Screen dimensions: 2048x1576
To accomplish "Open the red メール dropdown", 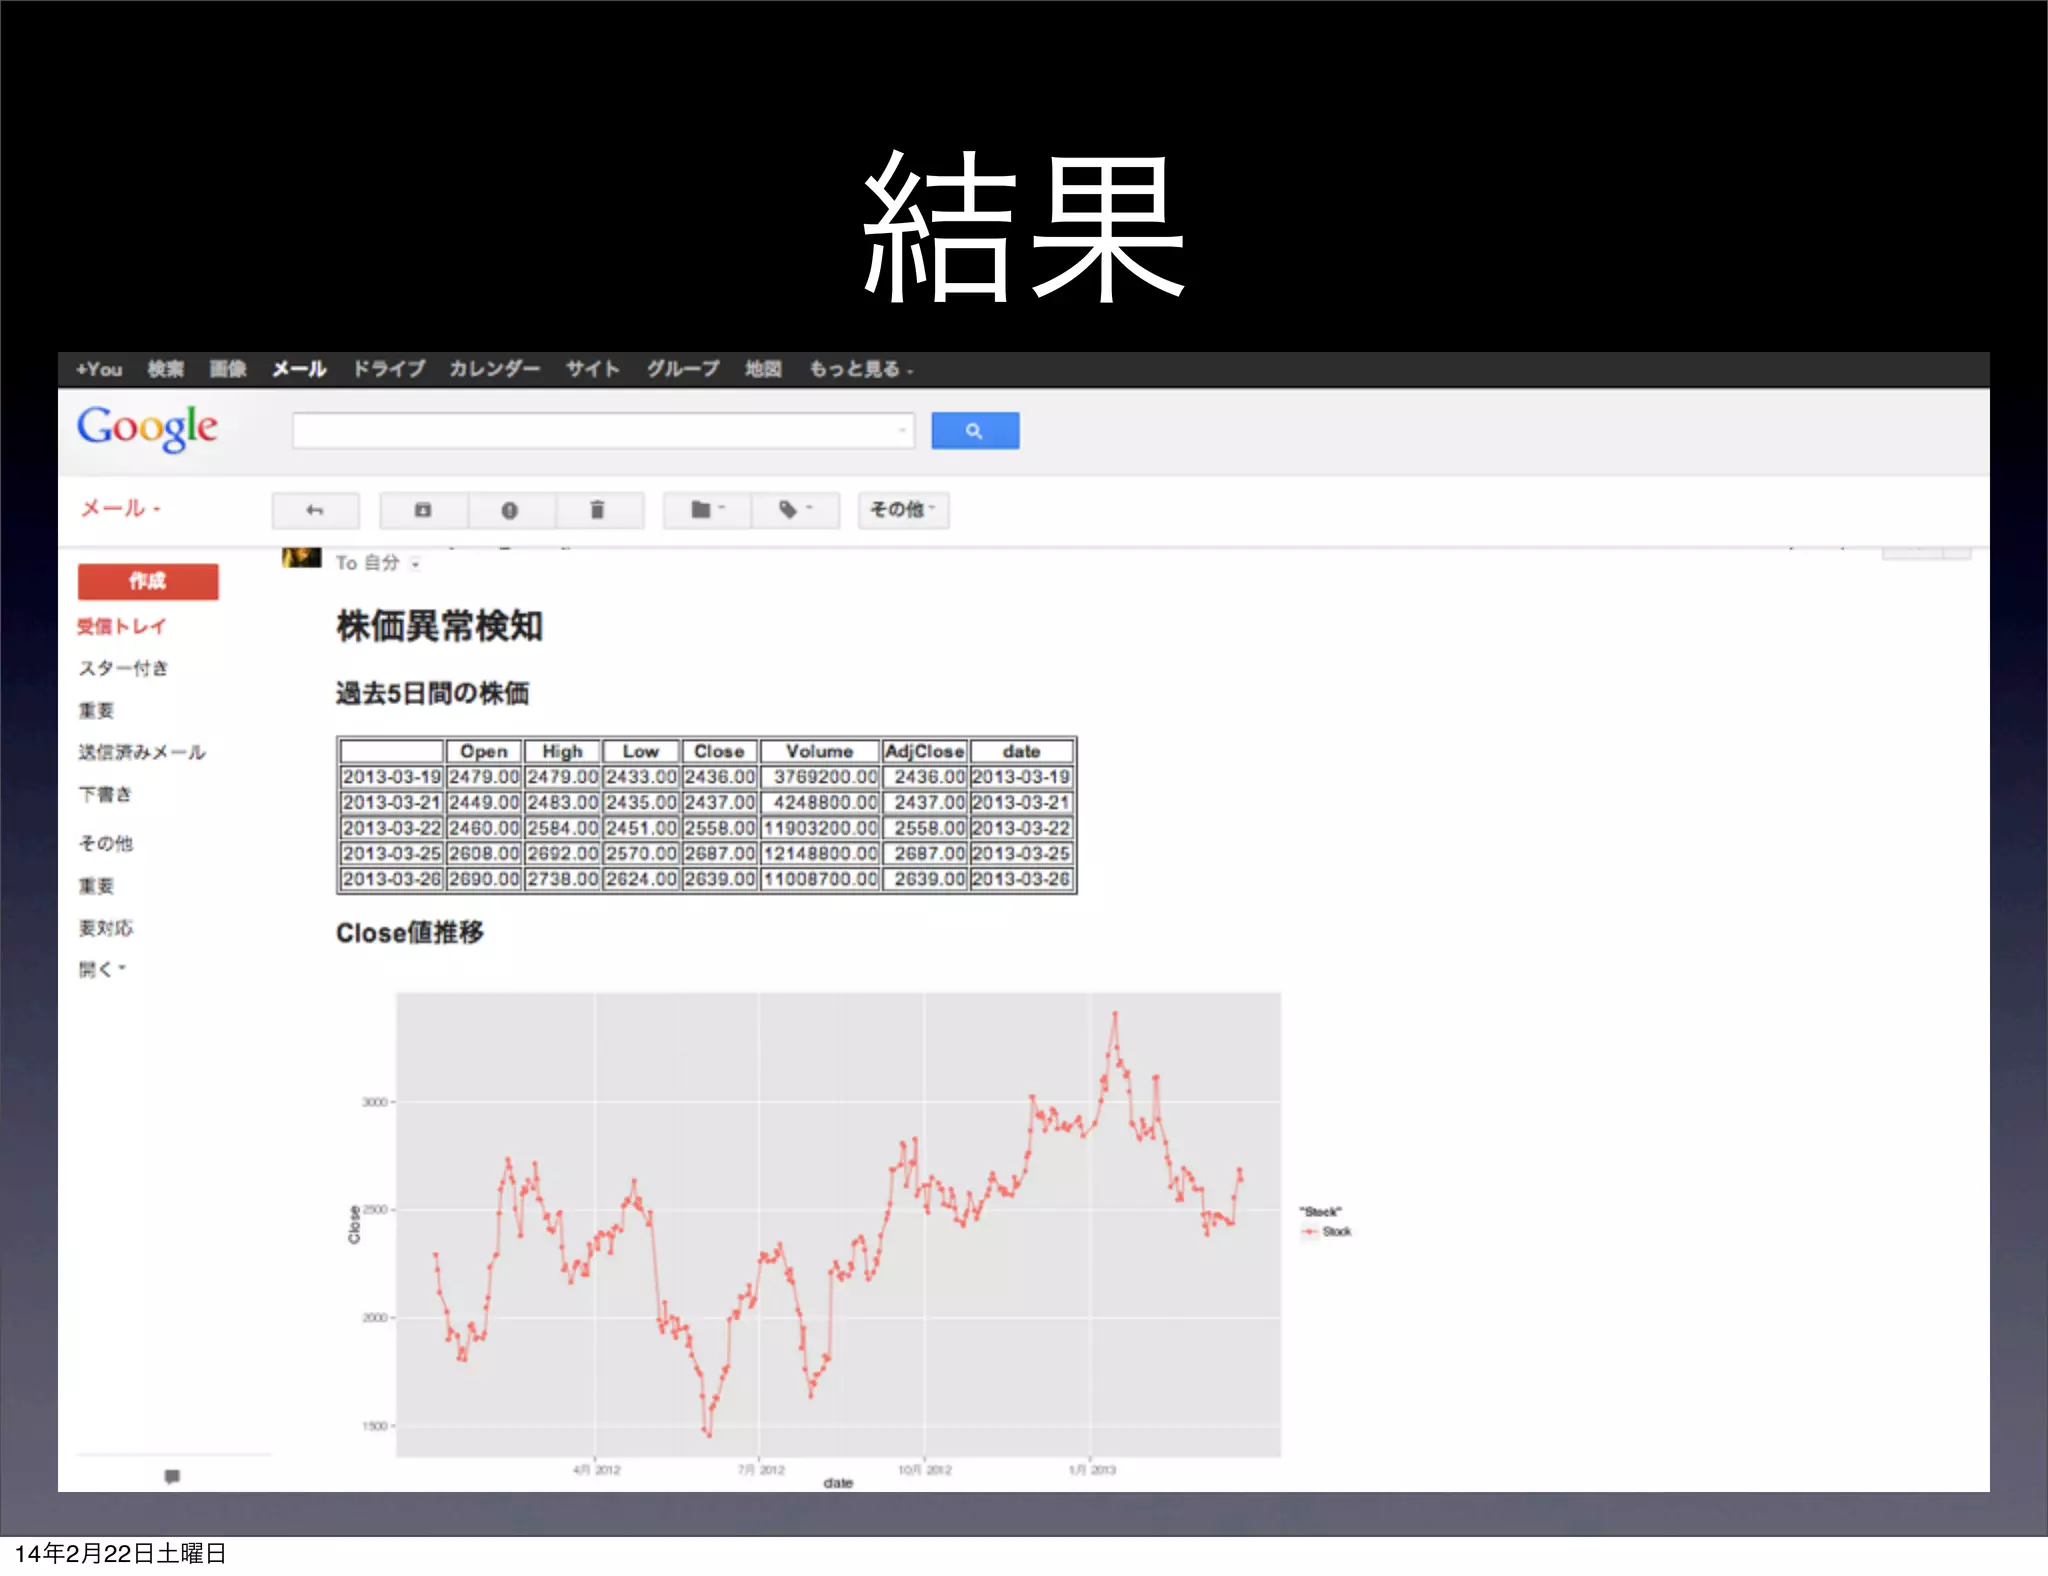I will pyautogui.click(x=120, y=508).
